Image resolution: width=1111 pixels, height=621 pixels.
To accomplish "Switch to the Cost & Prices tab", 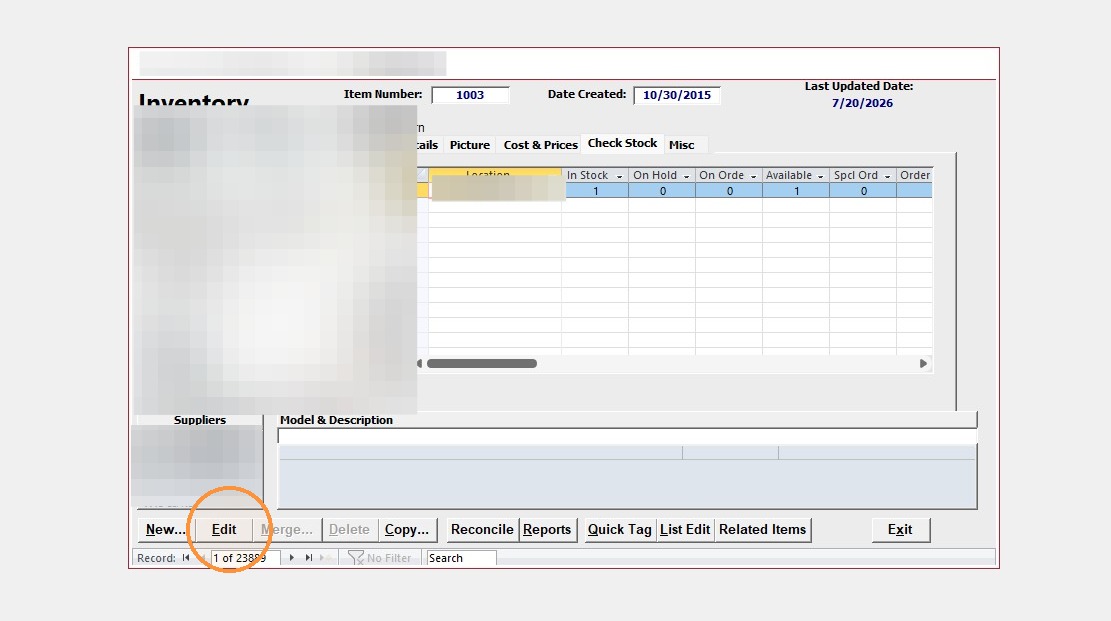I will 541,145.
